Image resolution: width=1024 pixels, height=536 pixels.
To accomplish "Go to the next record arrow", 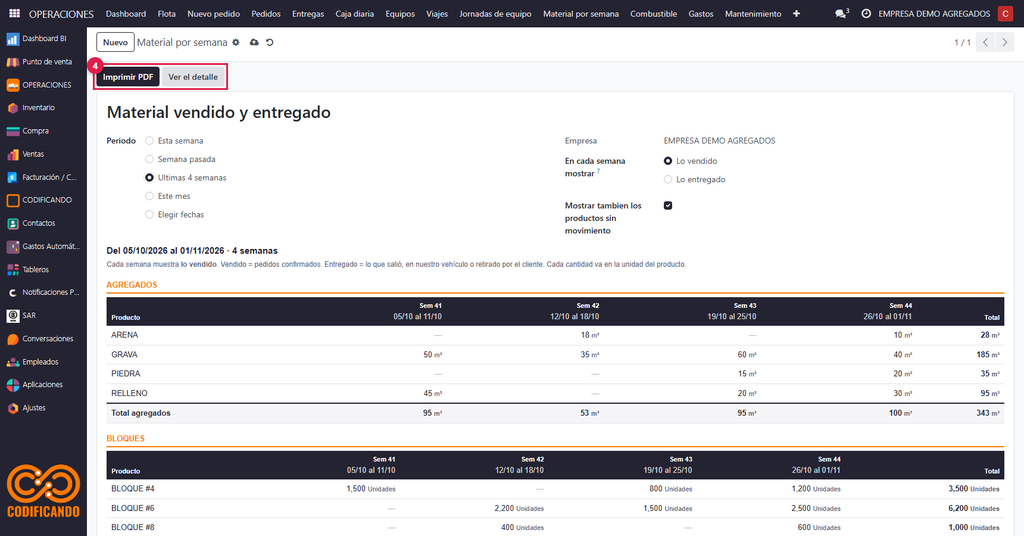I will coord(1004,42).
